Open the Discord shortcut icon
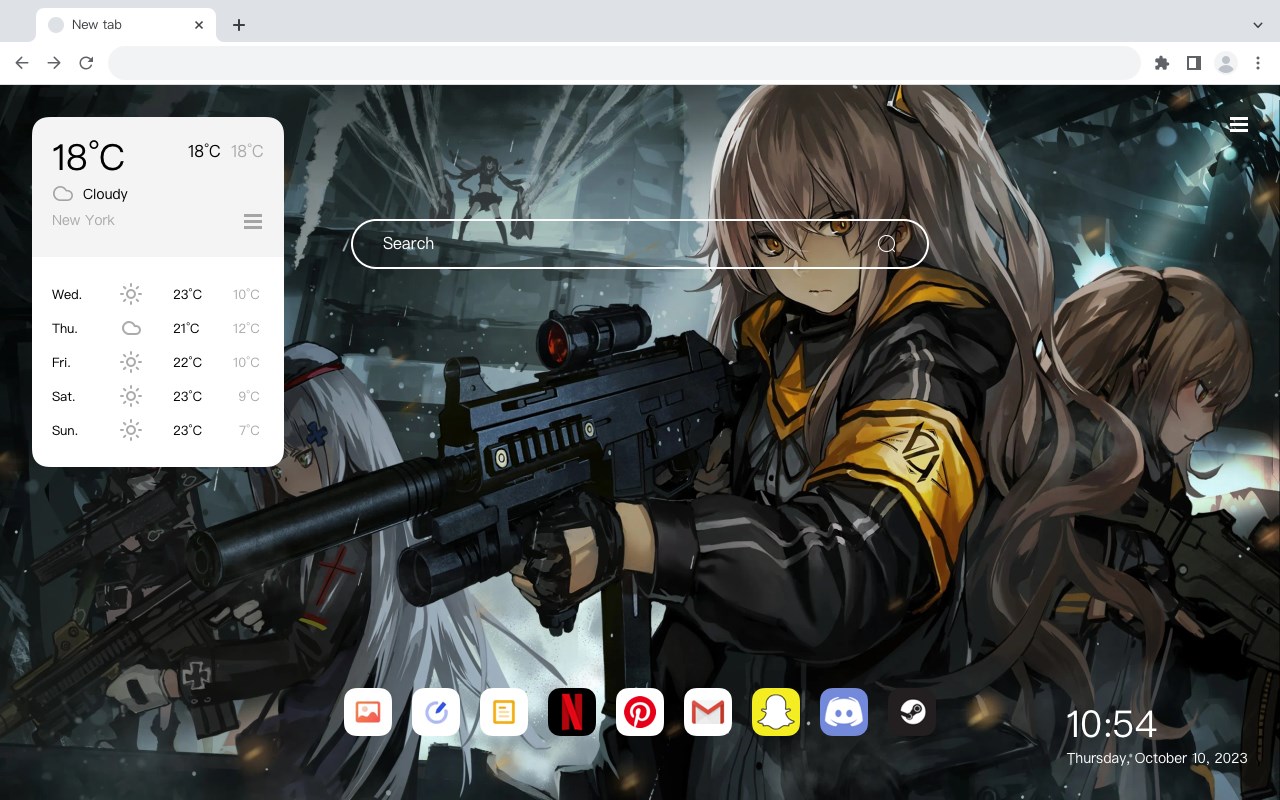1280x800 pixels. [844, 712]
